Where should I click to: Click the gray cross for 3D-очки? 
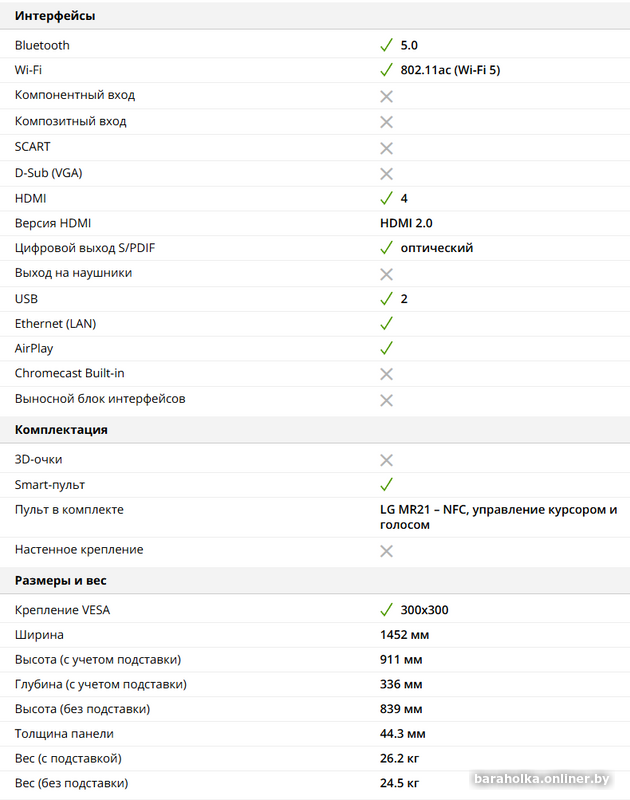[x=386, y=460]
